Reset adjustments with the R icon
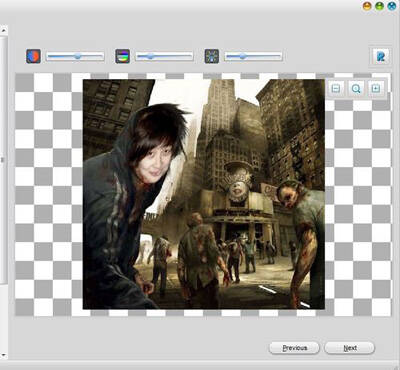 pyautogui.click(x=380, y=56)
